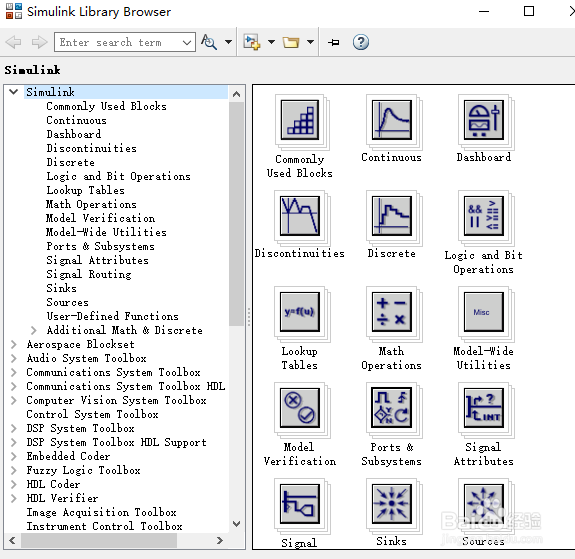Open the Model Verification library icon

coord(300,408)
